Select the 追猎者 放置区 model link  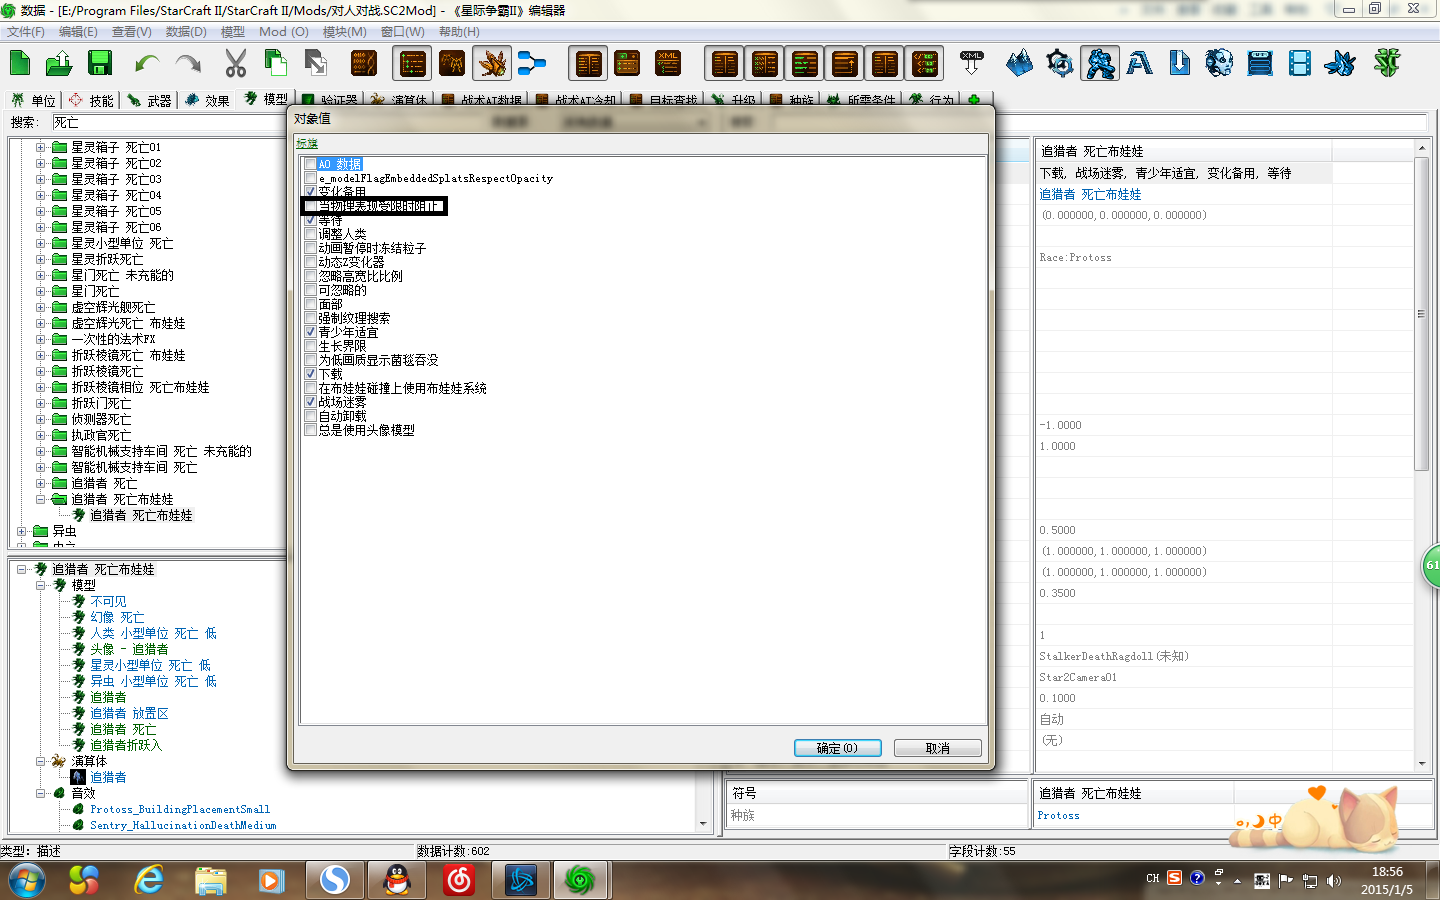click(129, 713)
